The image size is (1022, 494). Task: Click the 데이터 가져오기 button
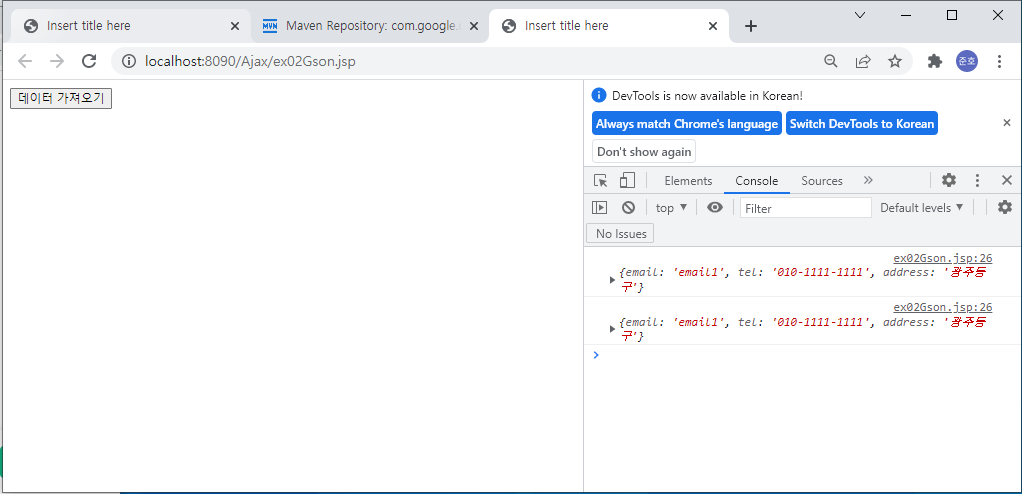pos(61,98)
